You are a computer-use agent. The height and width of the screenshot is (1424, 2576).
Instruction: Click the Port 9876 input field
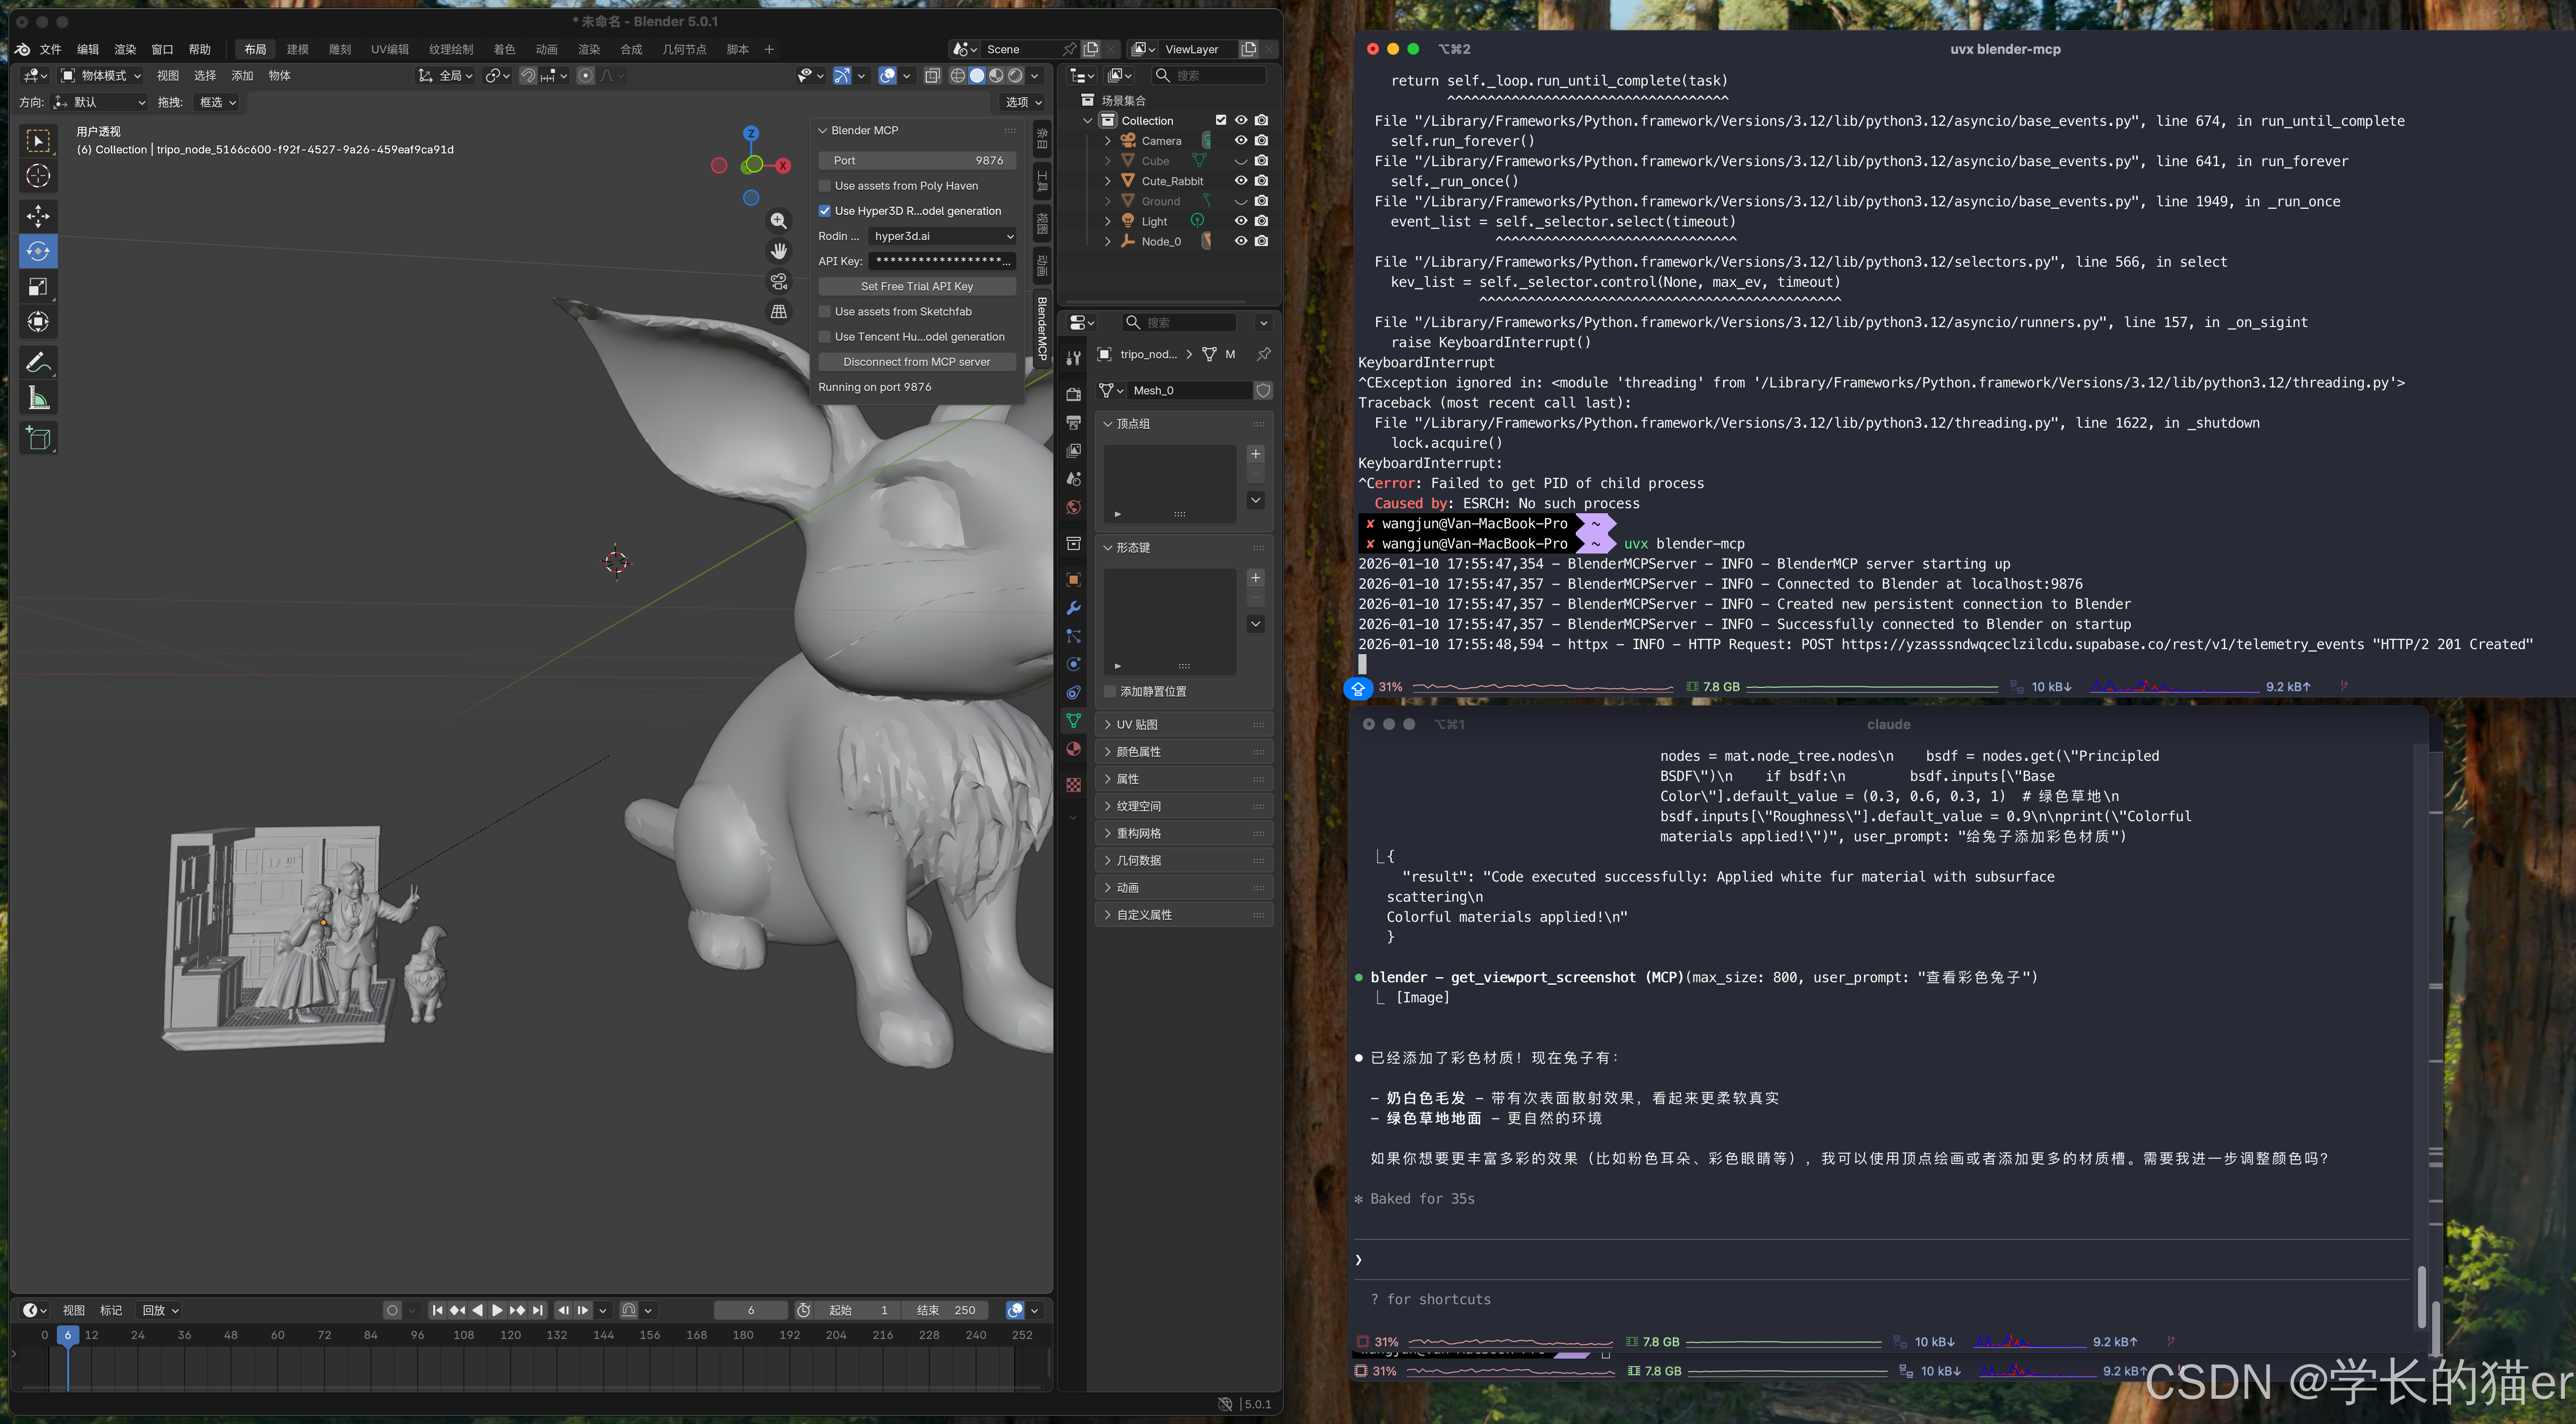click(x=916, y=161)
